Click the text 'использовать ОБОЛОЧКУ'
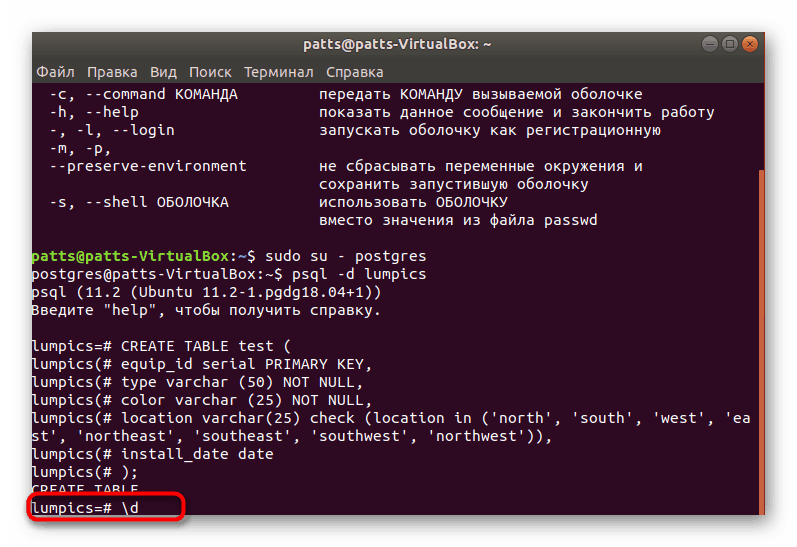This screenshot has width=797, height=547. coord(413,202)
